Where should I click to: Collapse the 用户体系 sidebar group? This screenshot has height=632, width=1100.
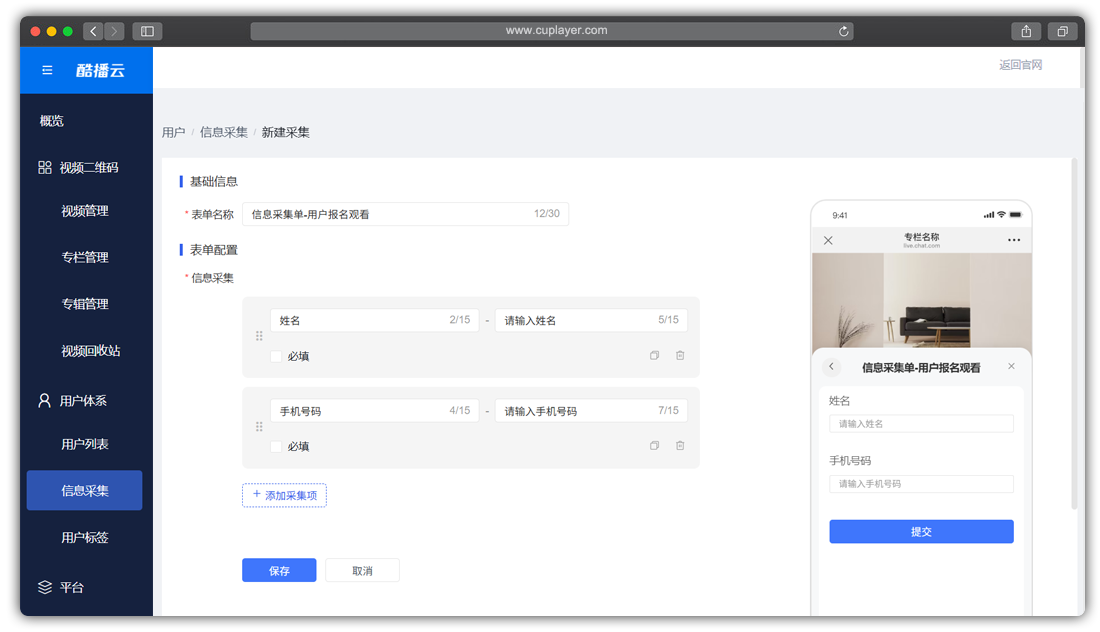[84, 401]
